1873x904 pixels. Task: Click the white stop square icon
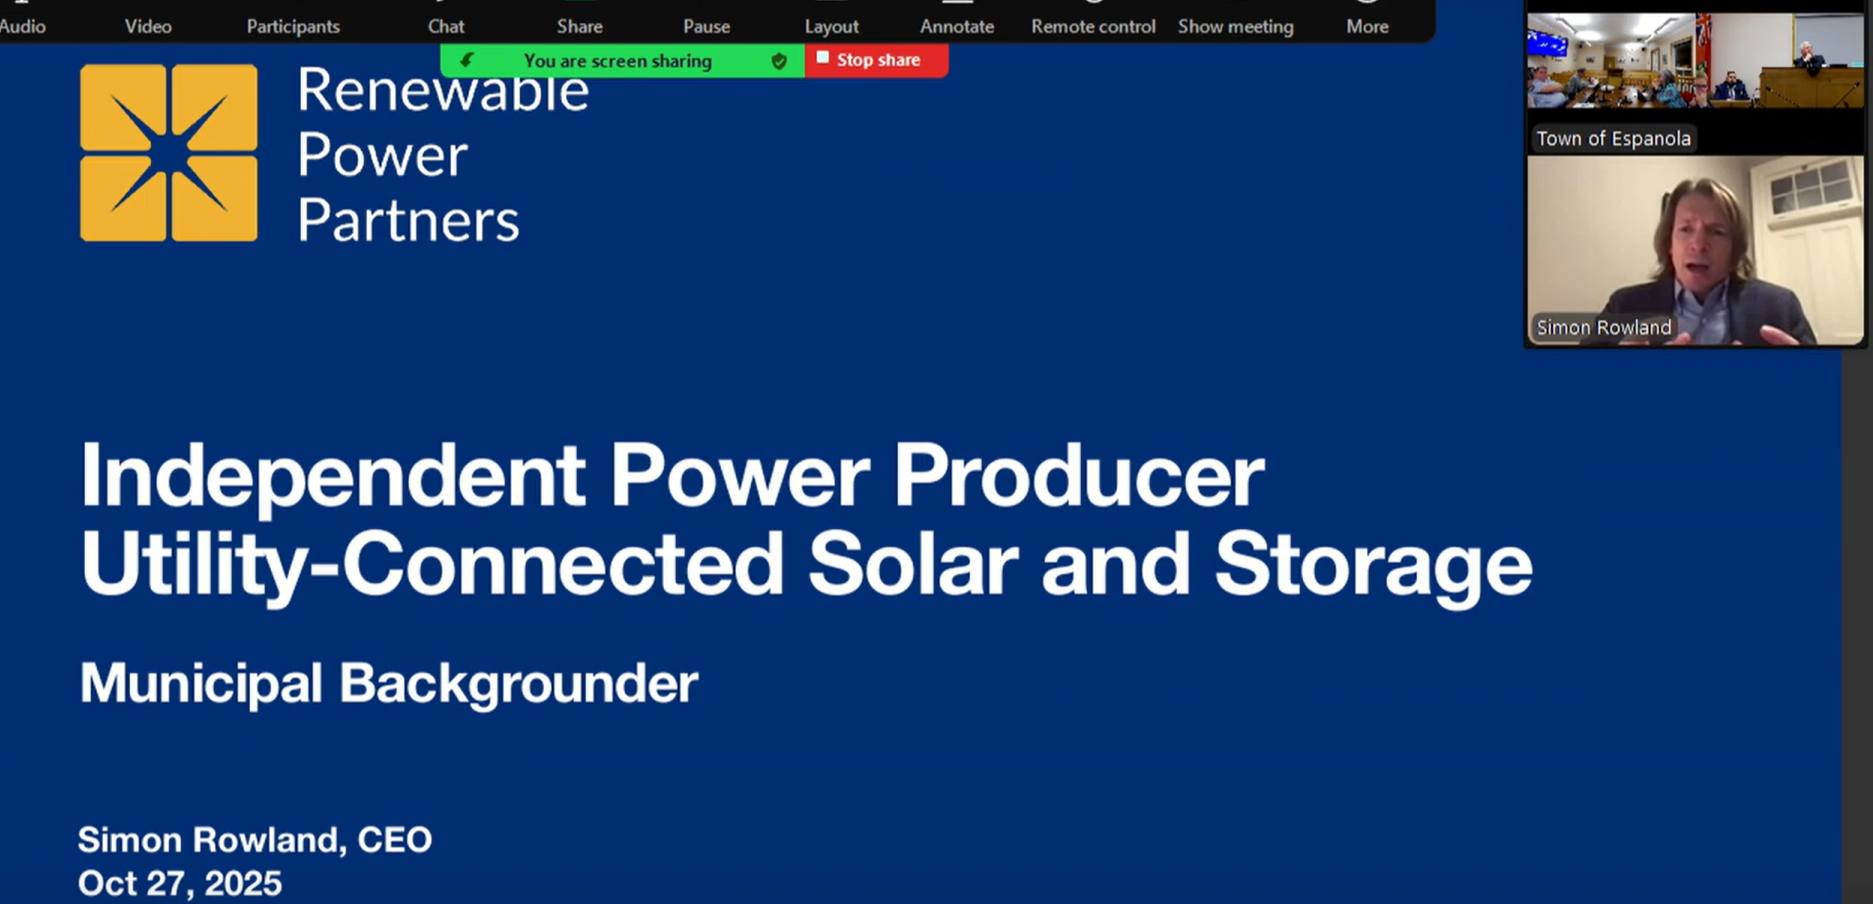822,58
